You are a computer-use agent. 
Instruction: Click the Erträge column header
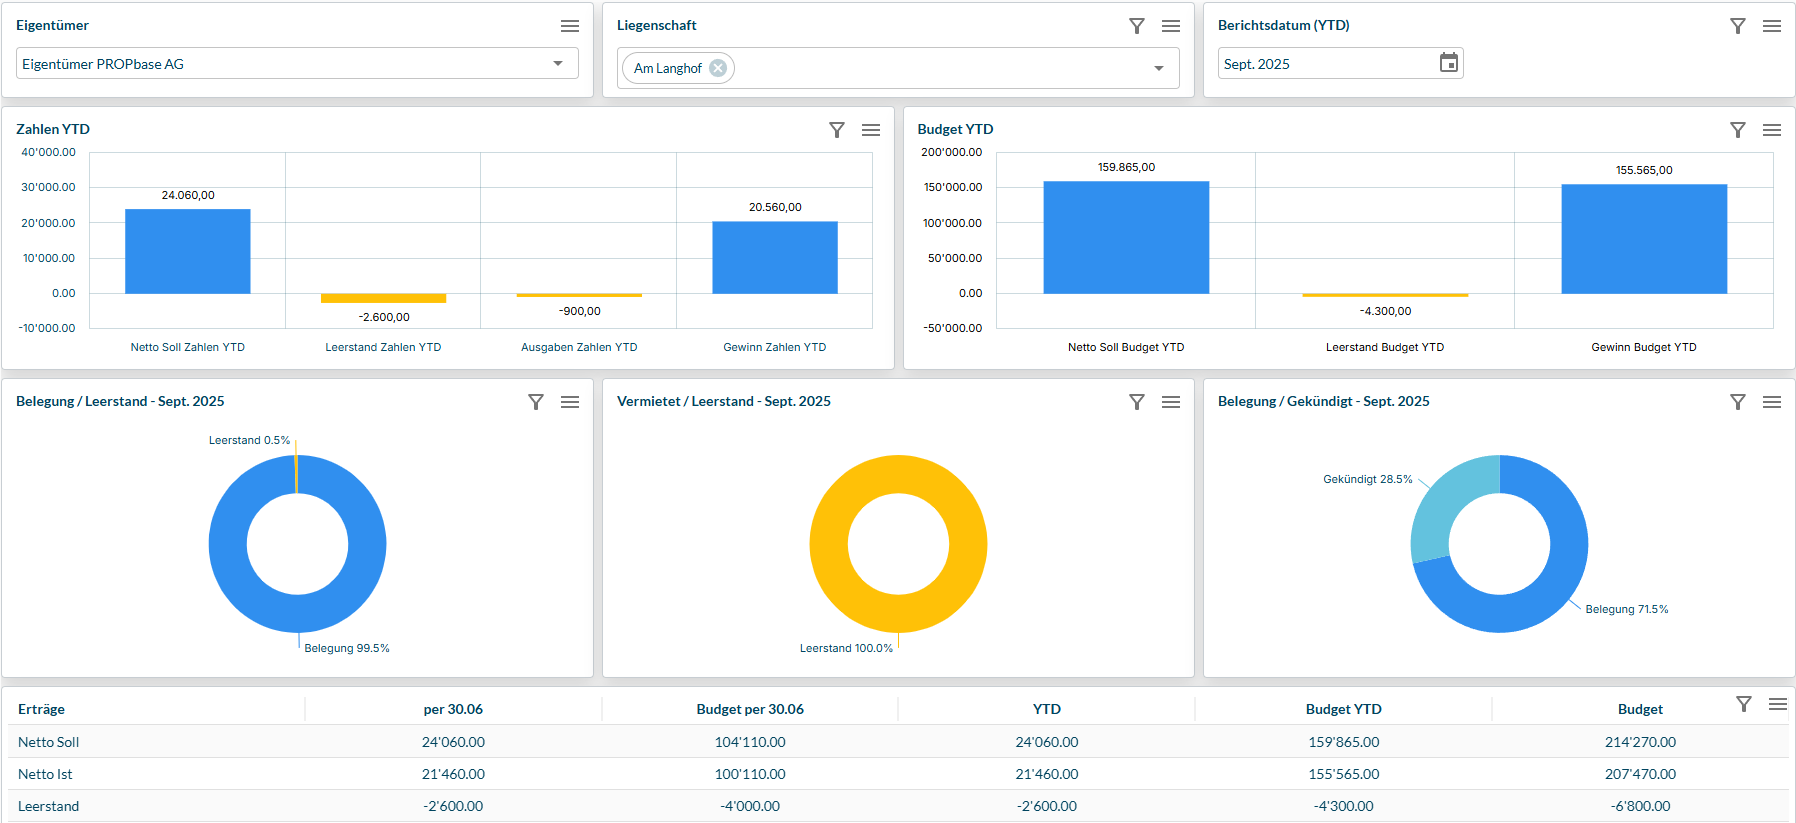(x=42, y=709)
